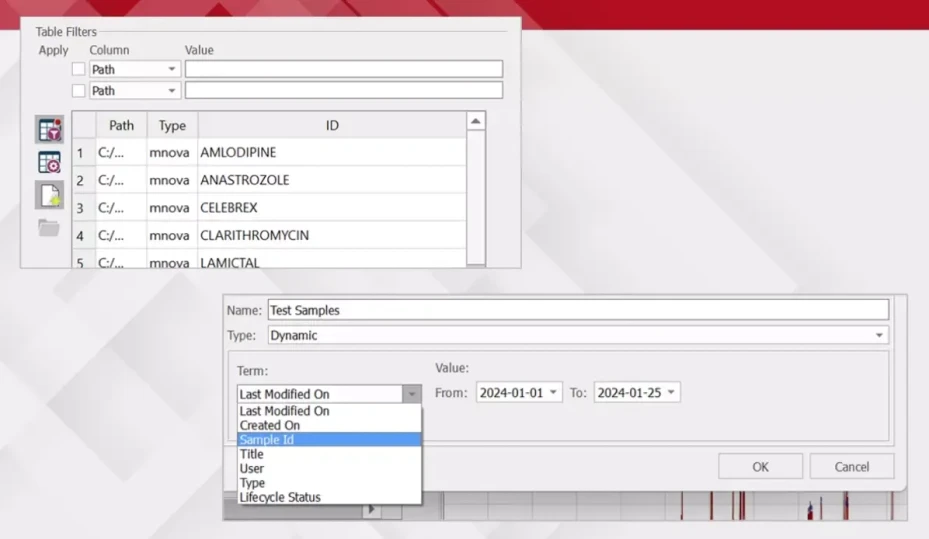The image size is (929, 539).
Task: Enable the second table filter checkbox
Action: (78, 91)
